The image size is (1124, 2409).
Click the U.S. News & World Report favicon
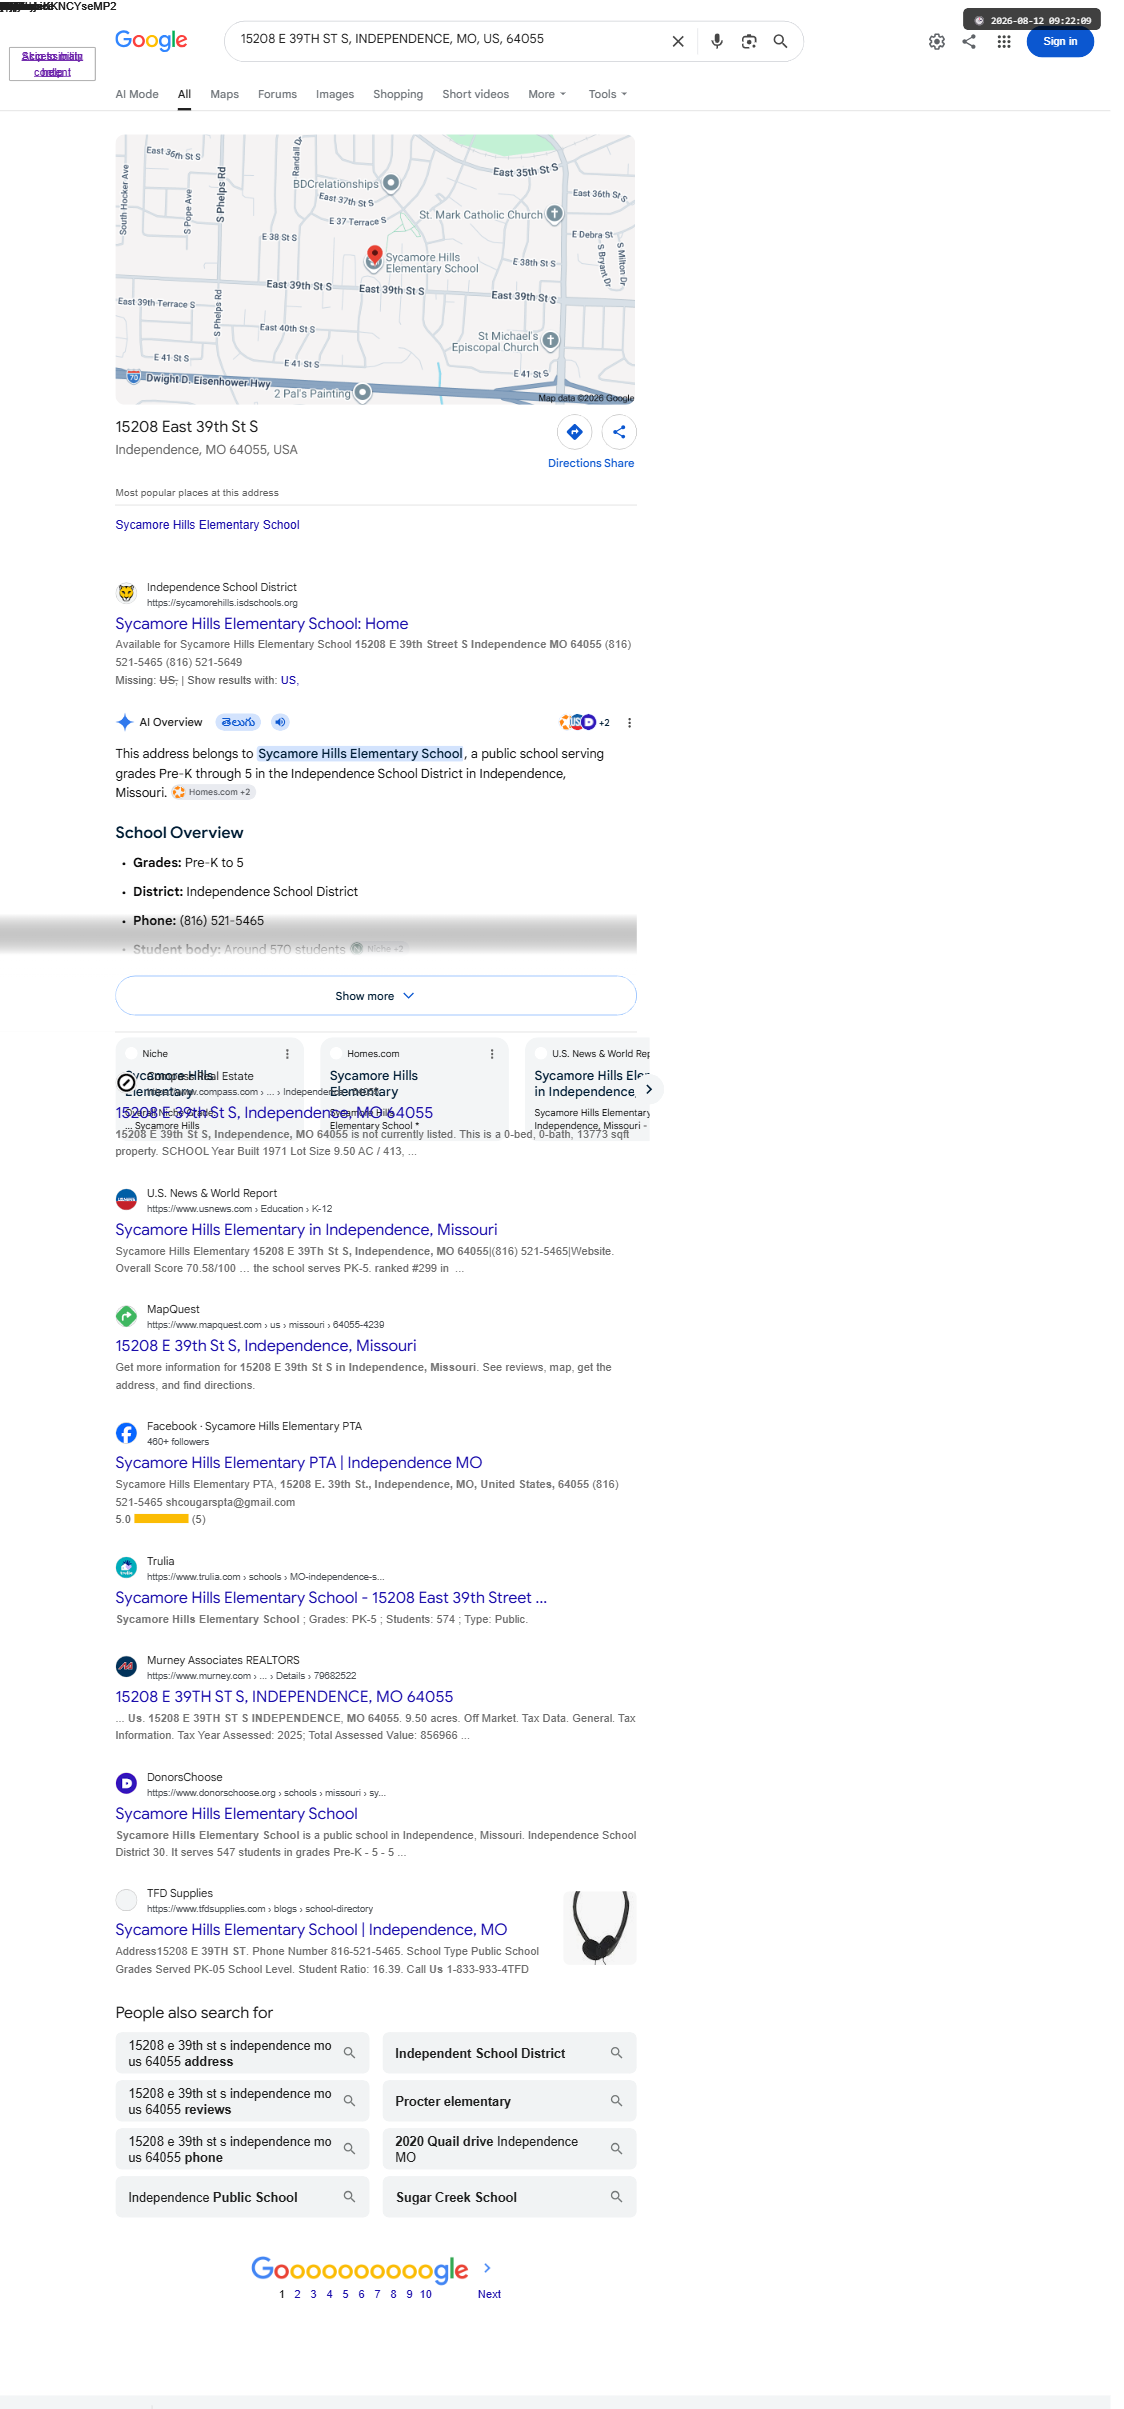pos(126,1200)
